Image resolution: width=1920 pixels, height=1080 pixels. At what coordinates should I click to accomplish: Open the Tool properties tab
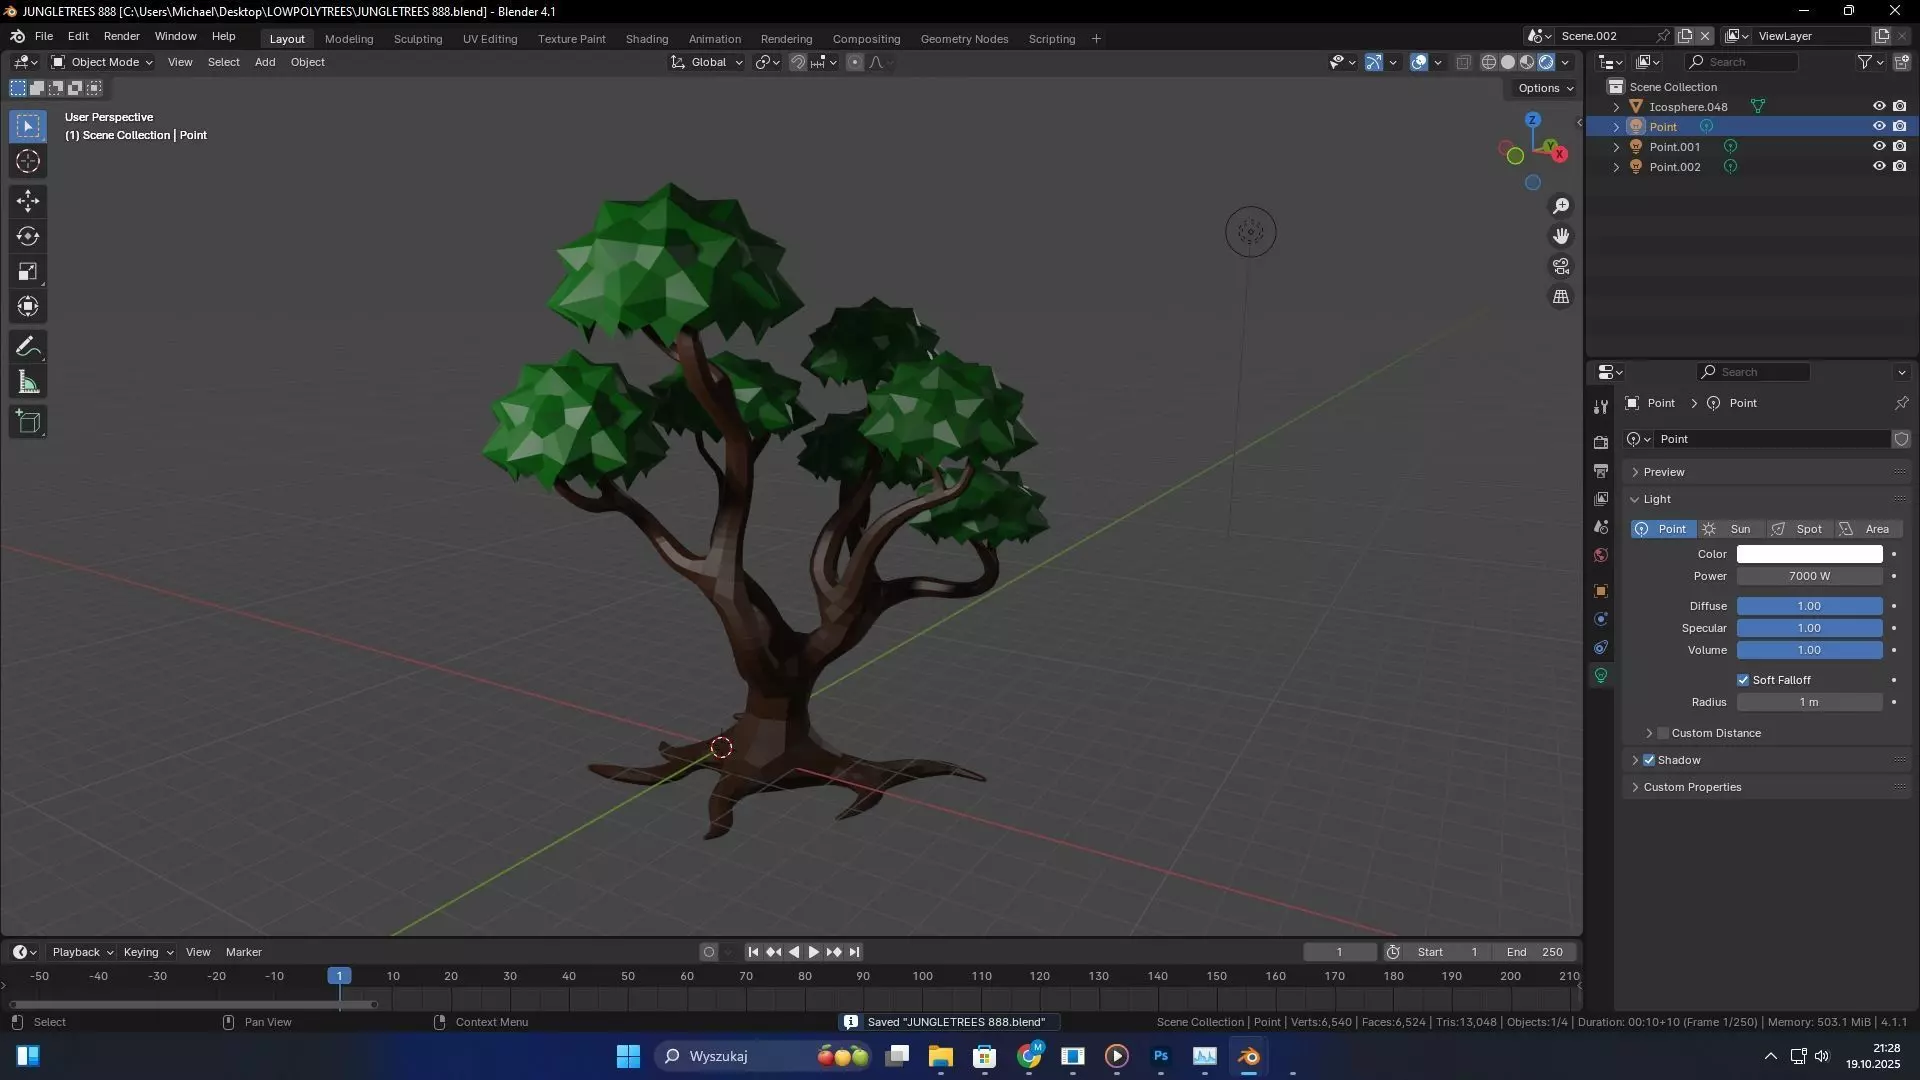(x=1601, y=407)
